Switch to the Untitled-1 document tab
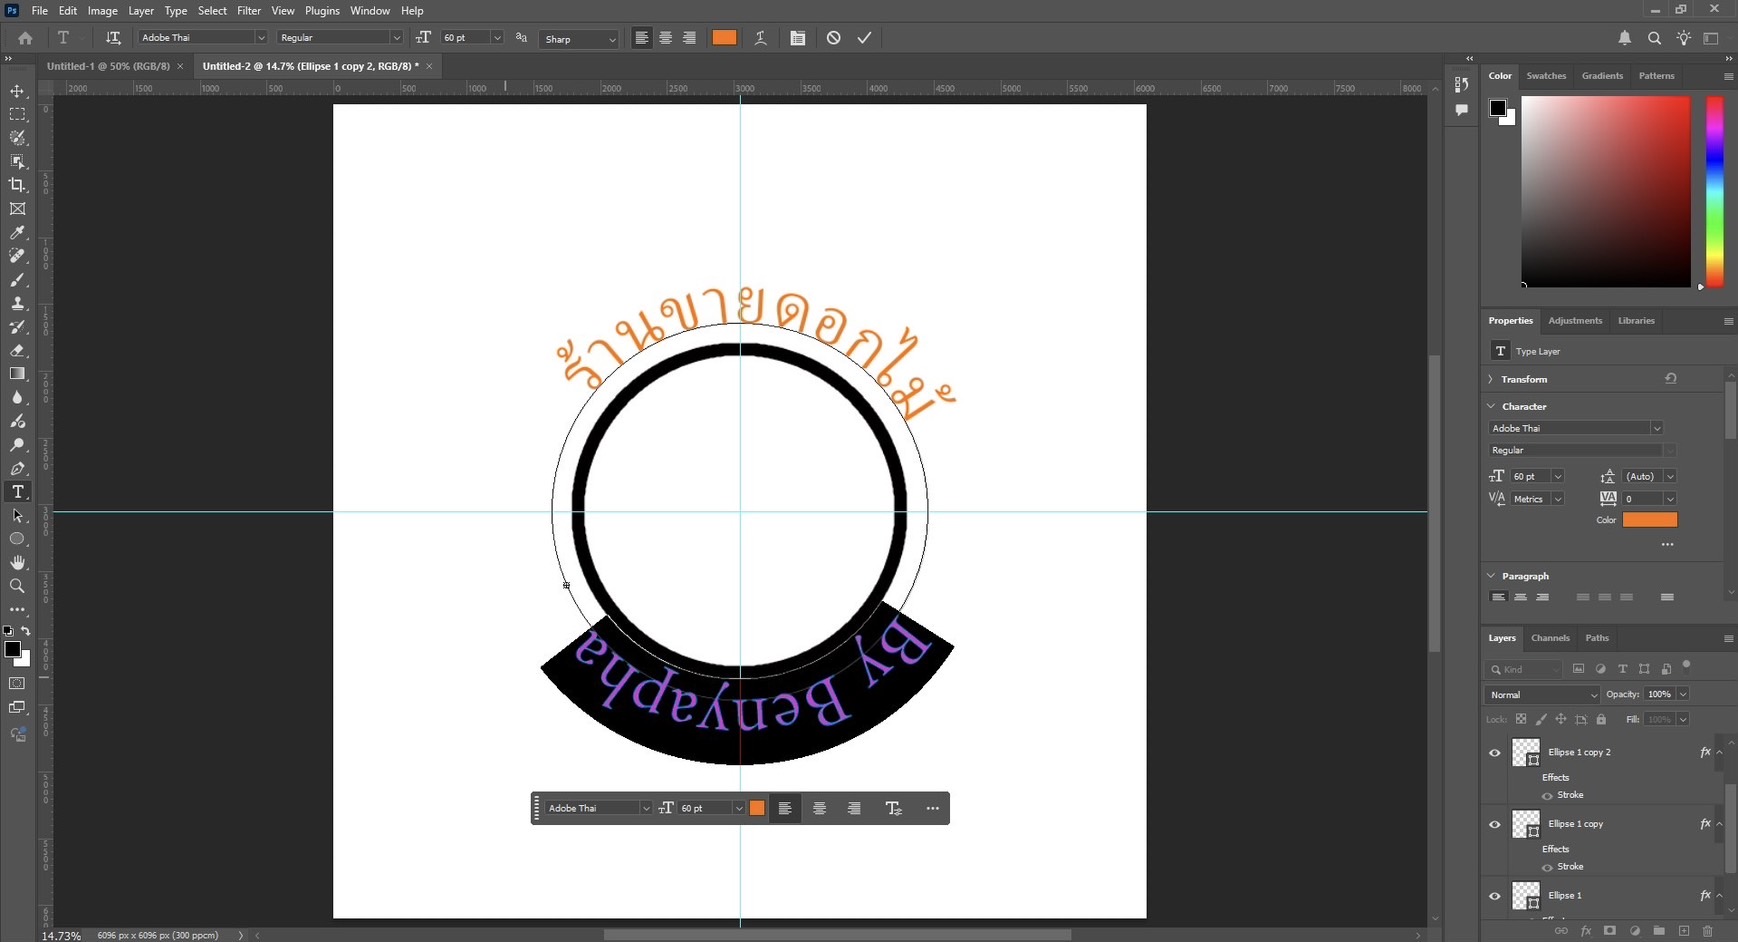The height and width of the screenshot is (942, 1738). [108, 66]
